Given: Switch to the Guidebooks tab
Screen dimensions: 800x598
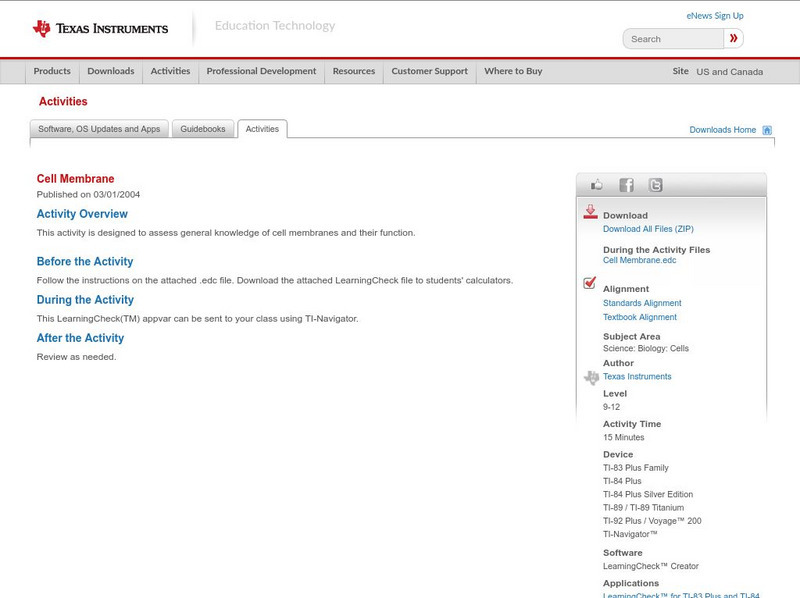Looking at the screenshot, I should (203, 129).
